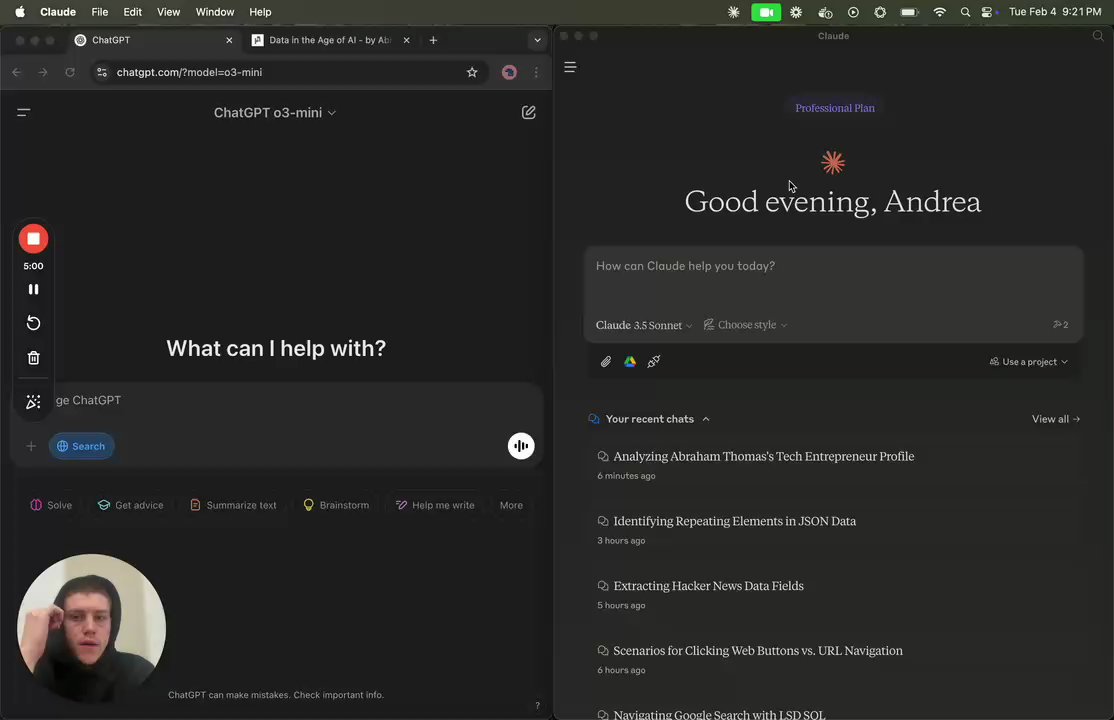Screen dimensions: 1114x720
Task: Open ChatGPT sidebar menu icon
Action: click(x=23, y=112)
